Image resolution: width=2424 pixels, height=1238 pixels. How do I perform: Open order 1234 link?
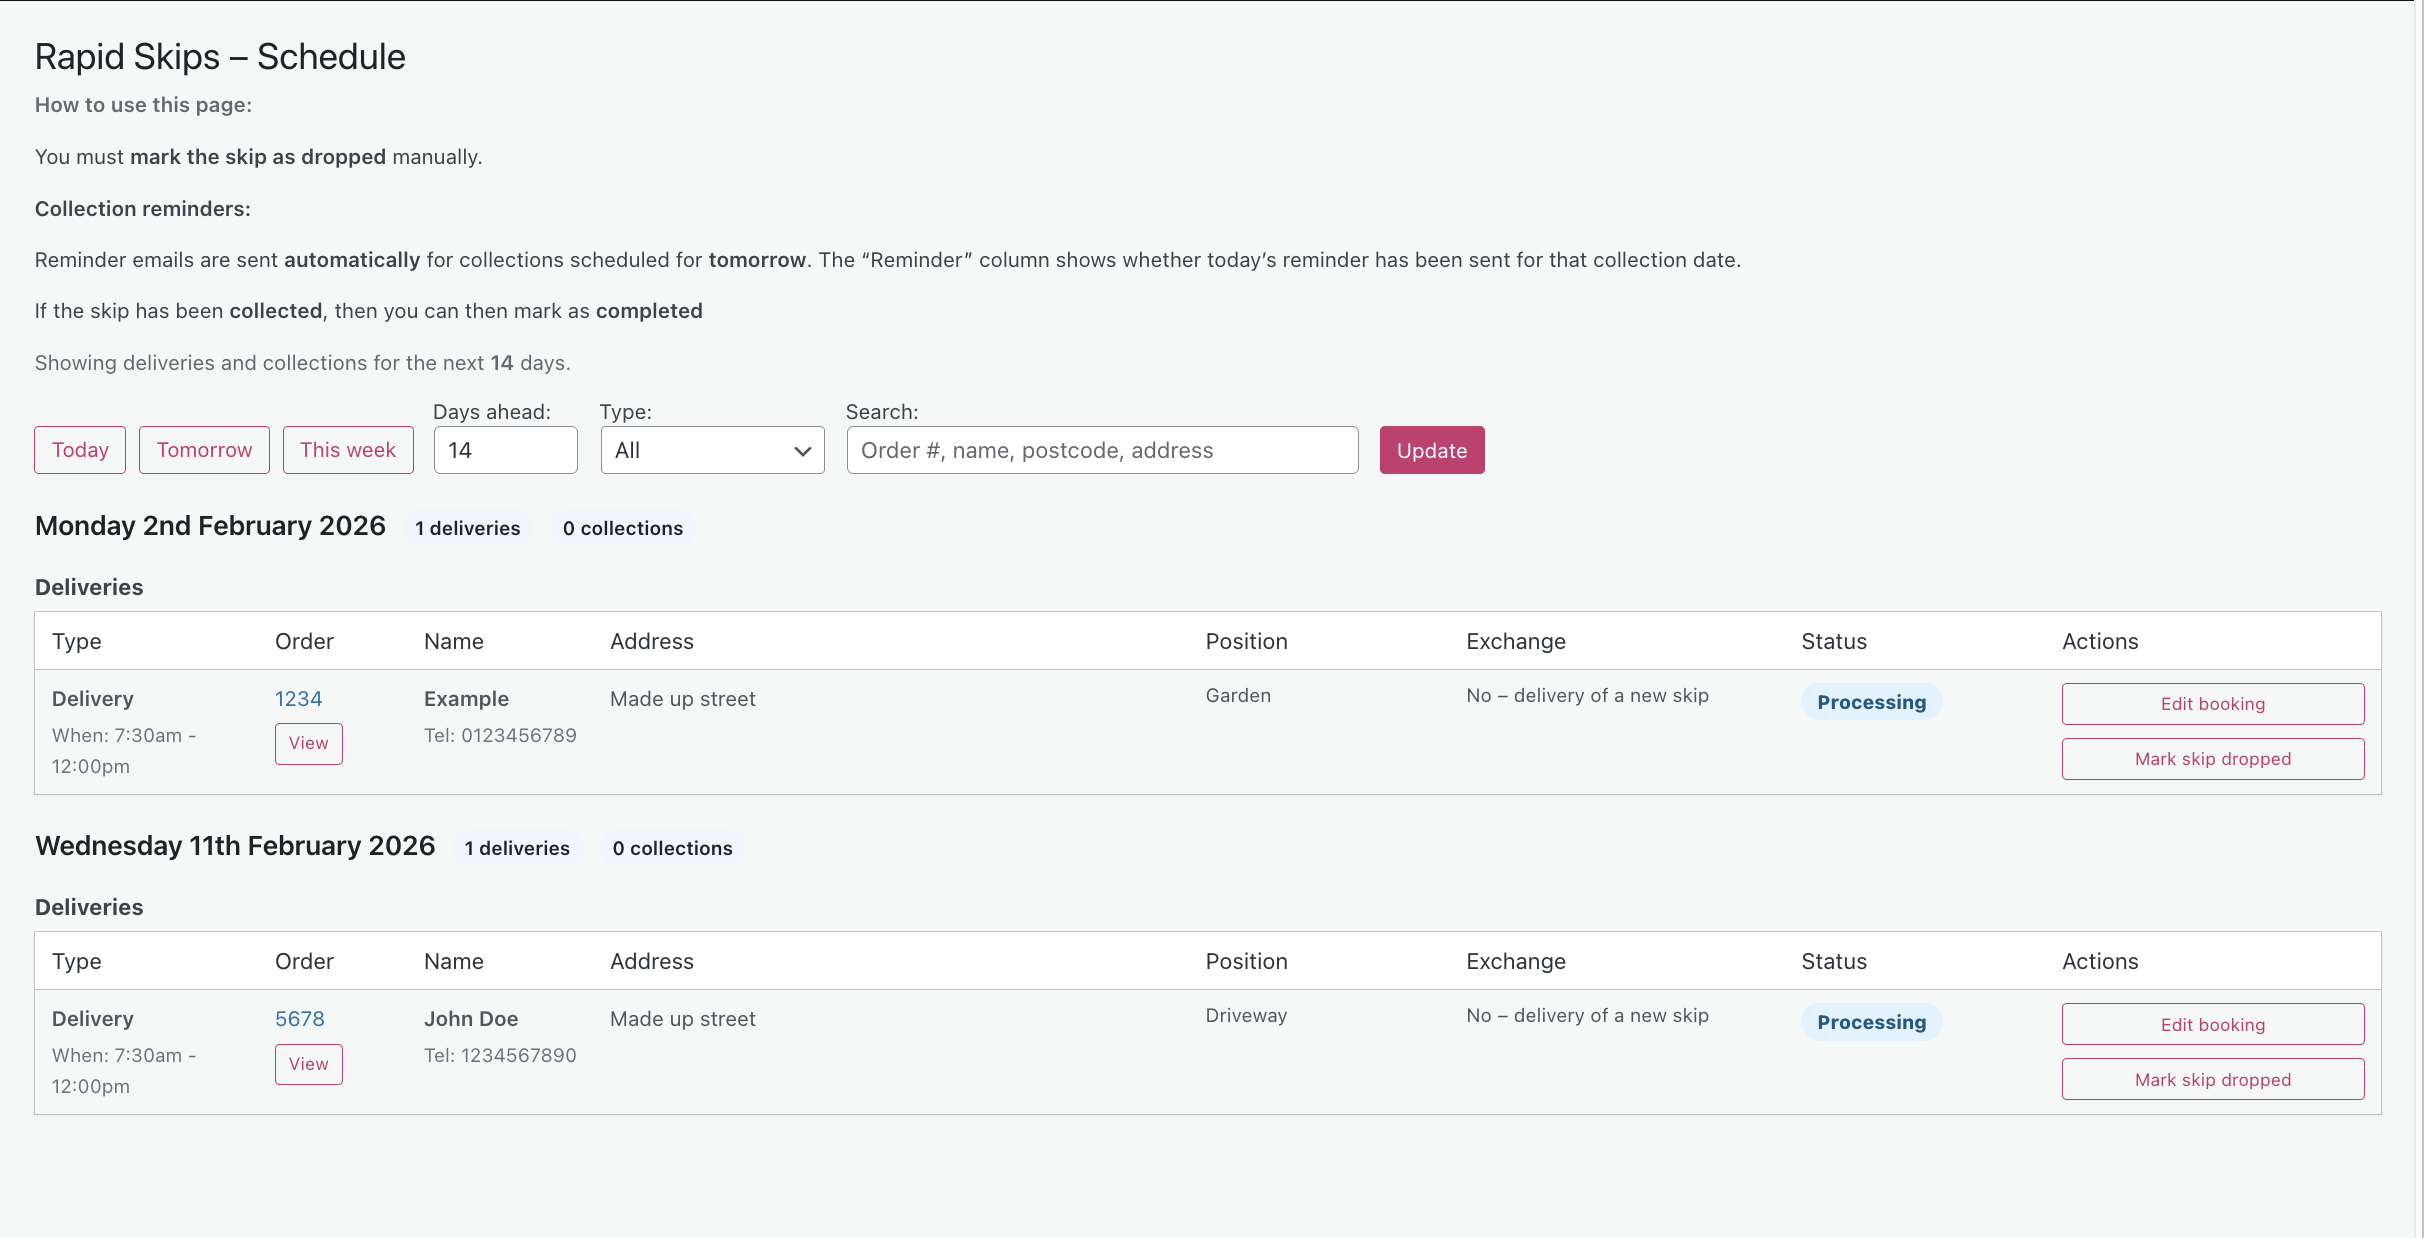tap(298, 698)
